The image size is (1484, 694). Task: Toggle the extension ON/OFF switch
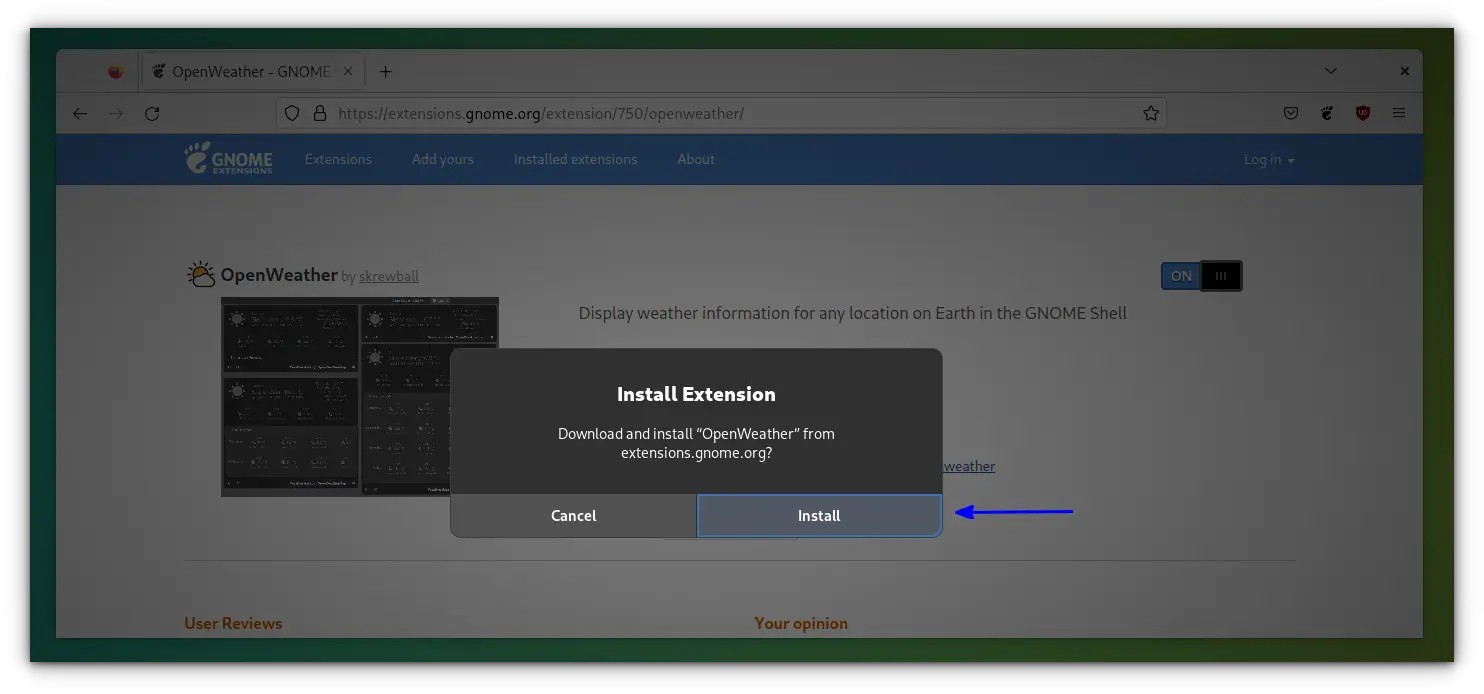tap(1201, 276)
